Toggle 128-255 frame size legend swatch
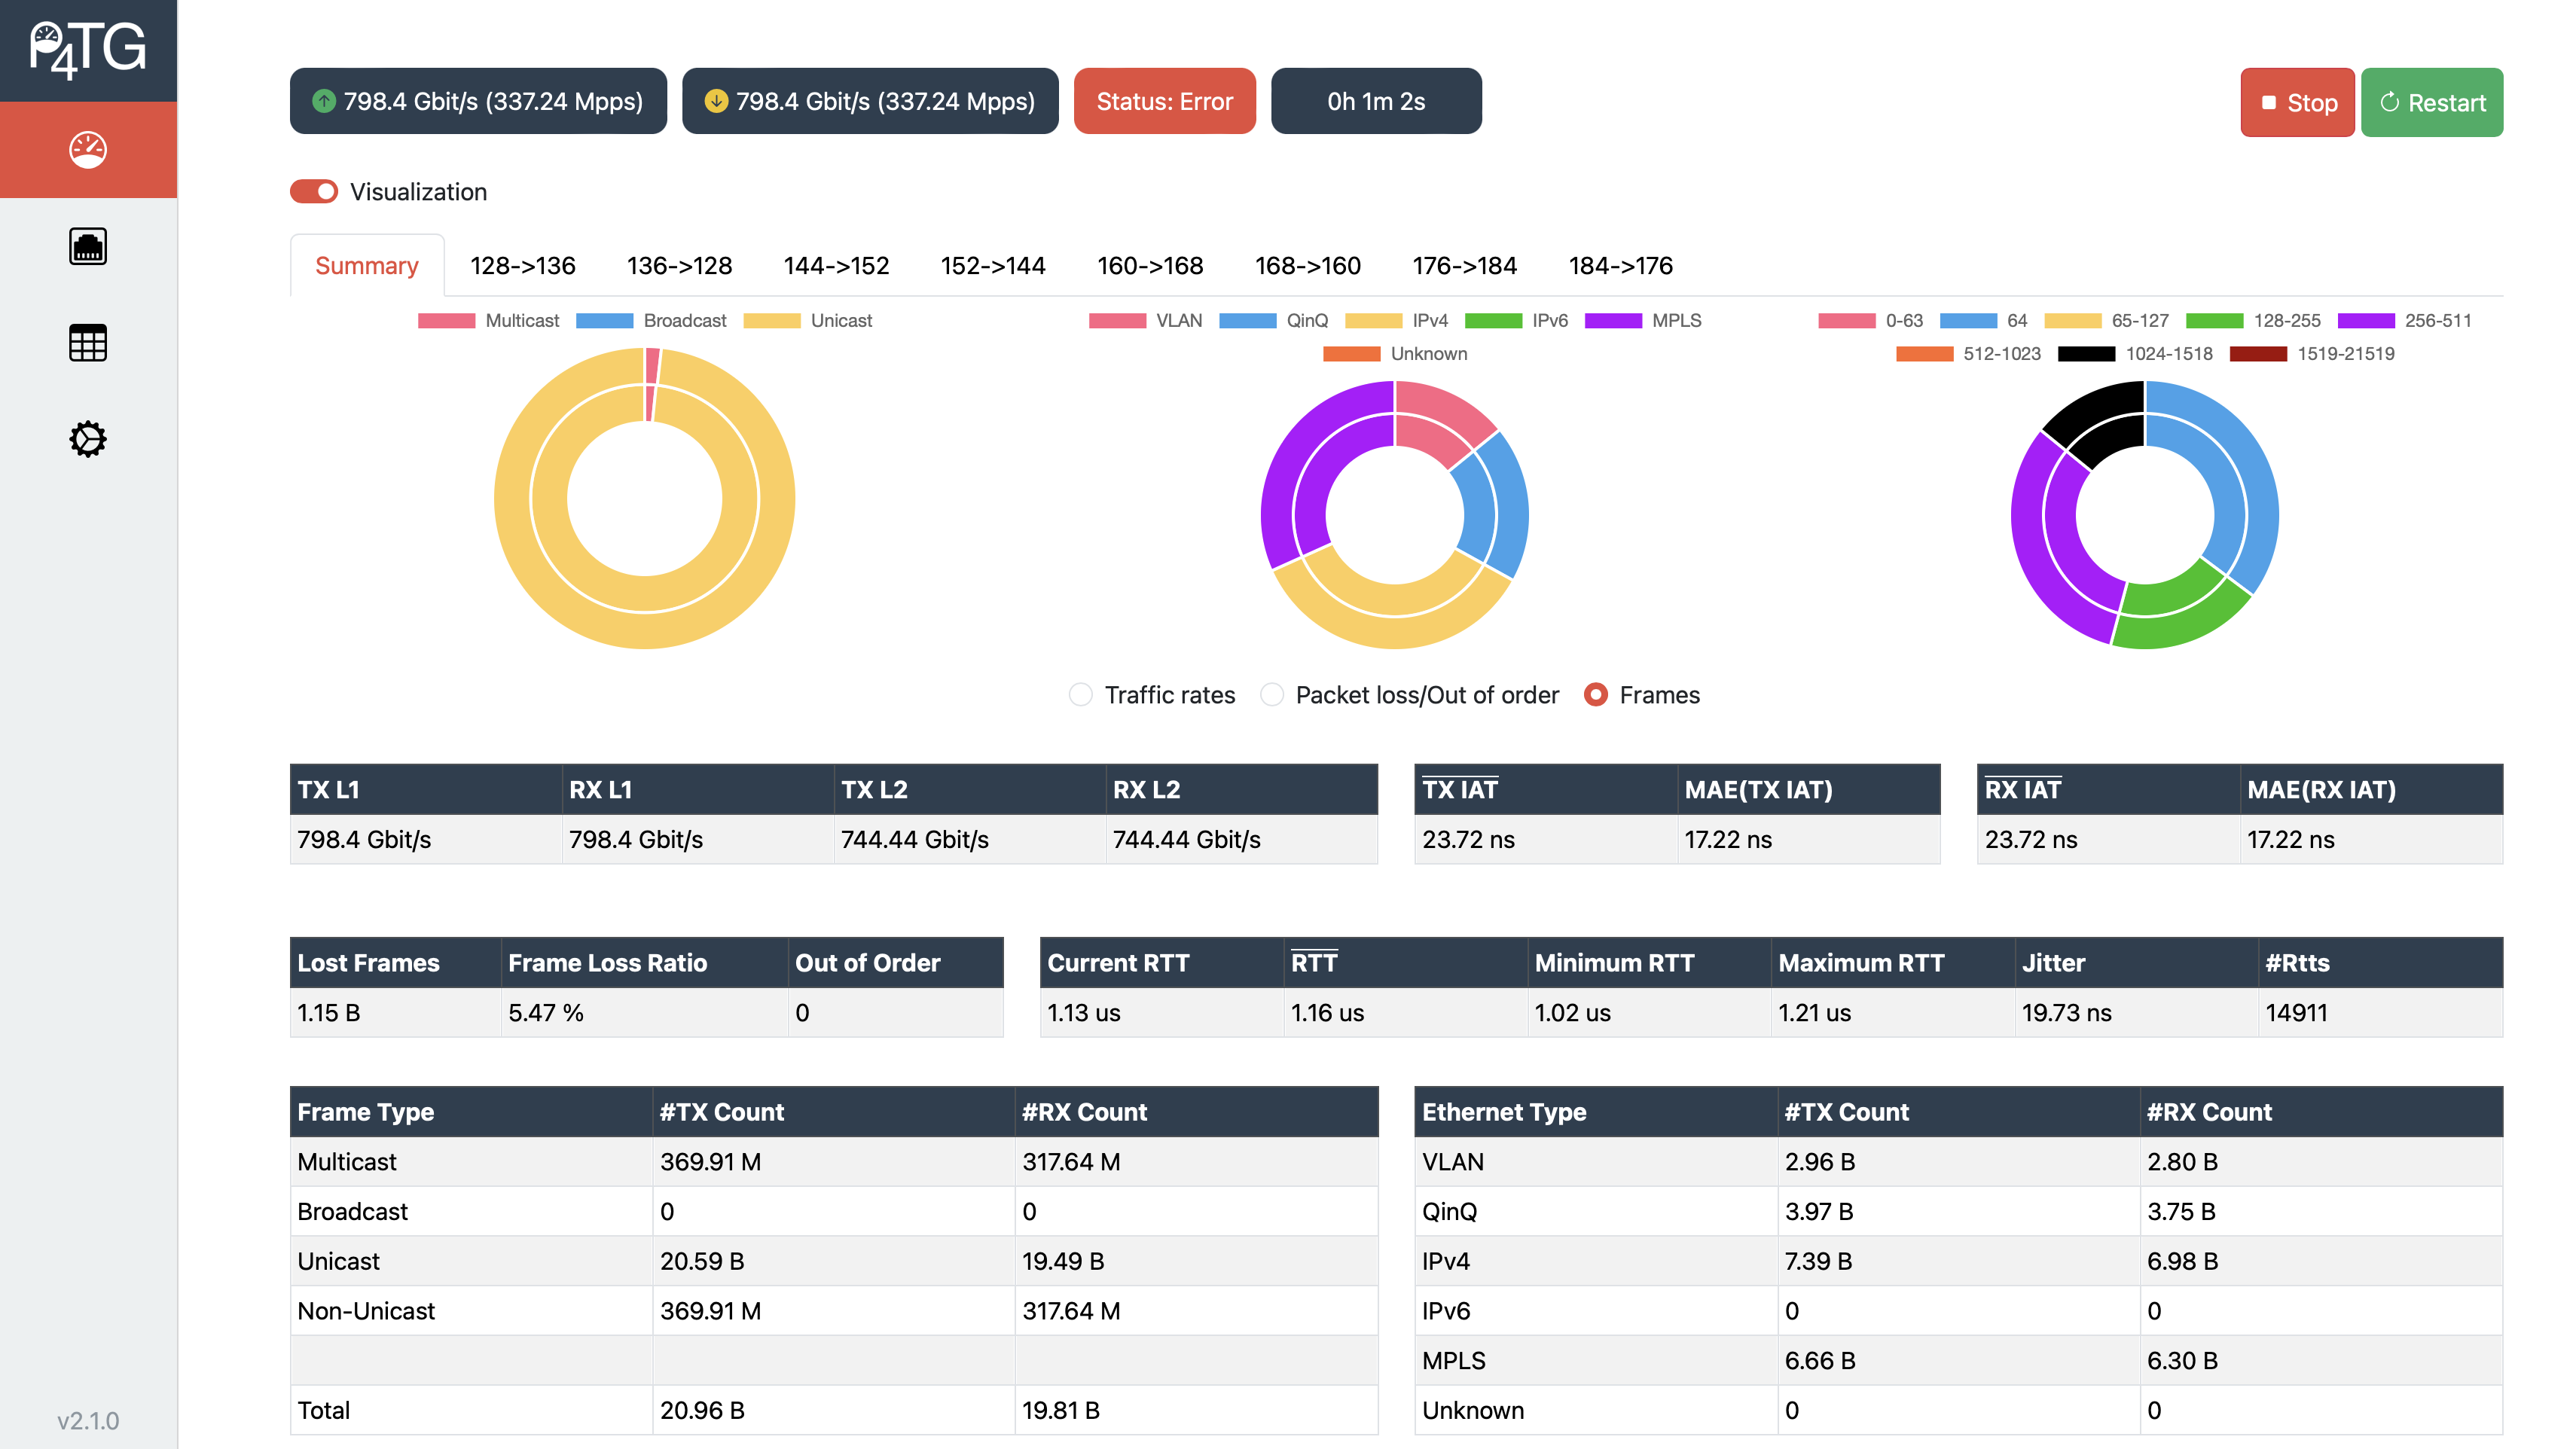2576x1449 pixels. (x=2215, y=320)
